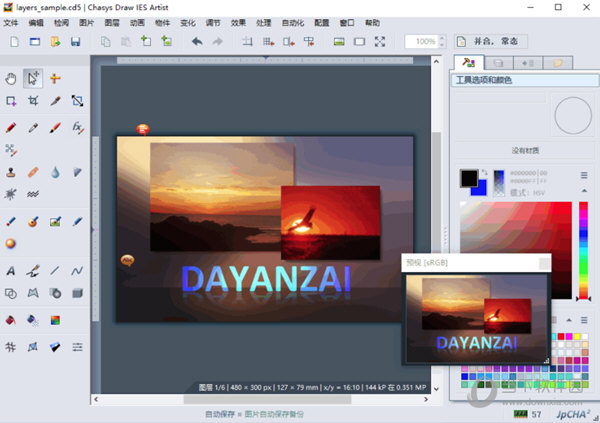Viewport: 600px width, 423px height.
Task: Switch to the layers panel tab
Action: [498, 63]
